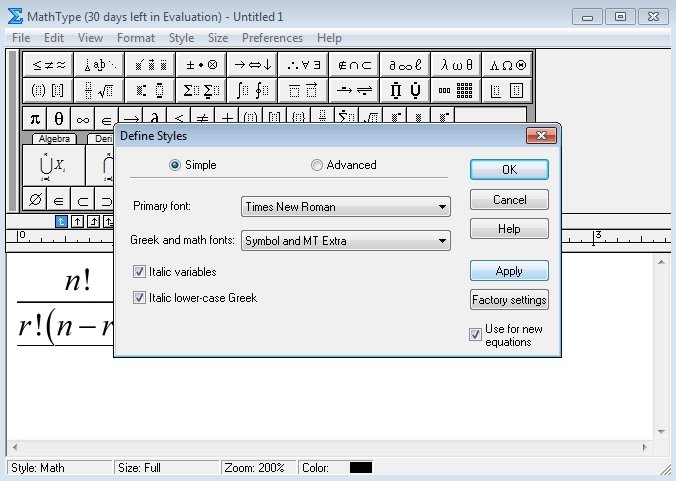Open the labeled arrow templates palette
Screen dimensions: 676x481
pos(354,90)
